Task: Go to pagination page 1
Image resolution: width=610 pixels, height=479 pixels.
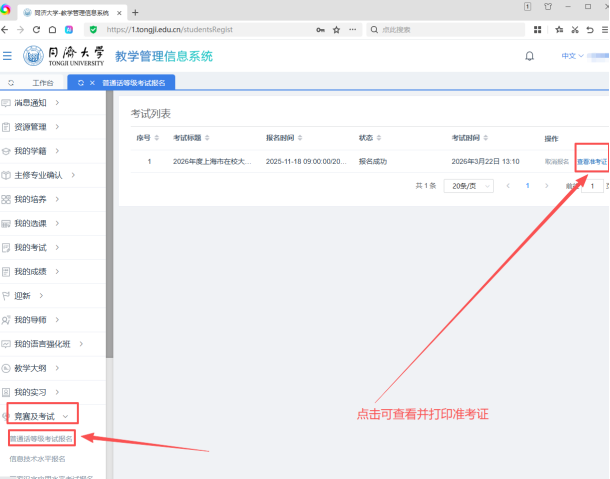Action: pos(528,186)
